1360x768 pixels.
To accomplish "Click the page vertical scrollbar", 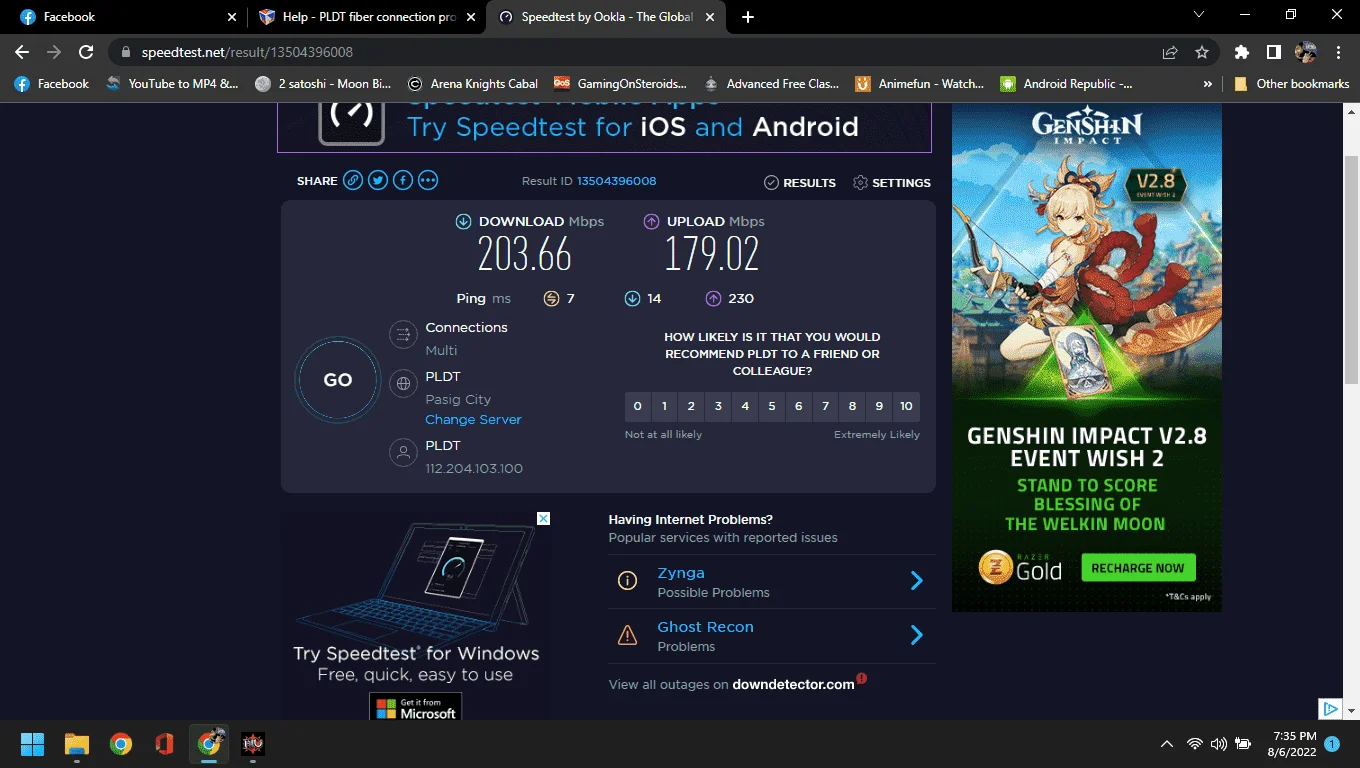I will pos(1352,268).
